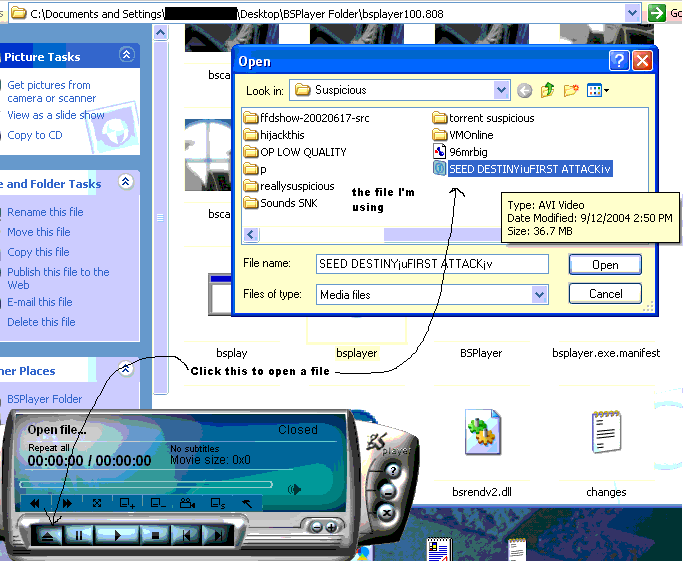Click the pause button in BSPlayer
Viewport: 683px width, 561px height.
[79, 535]
